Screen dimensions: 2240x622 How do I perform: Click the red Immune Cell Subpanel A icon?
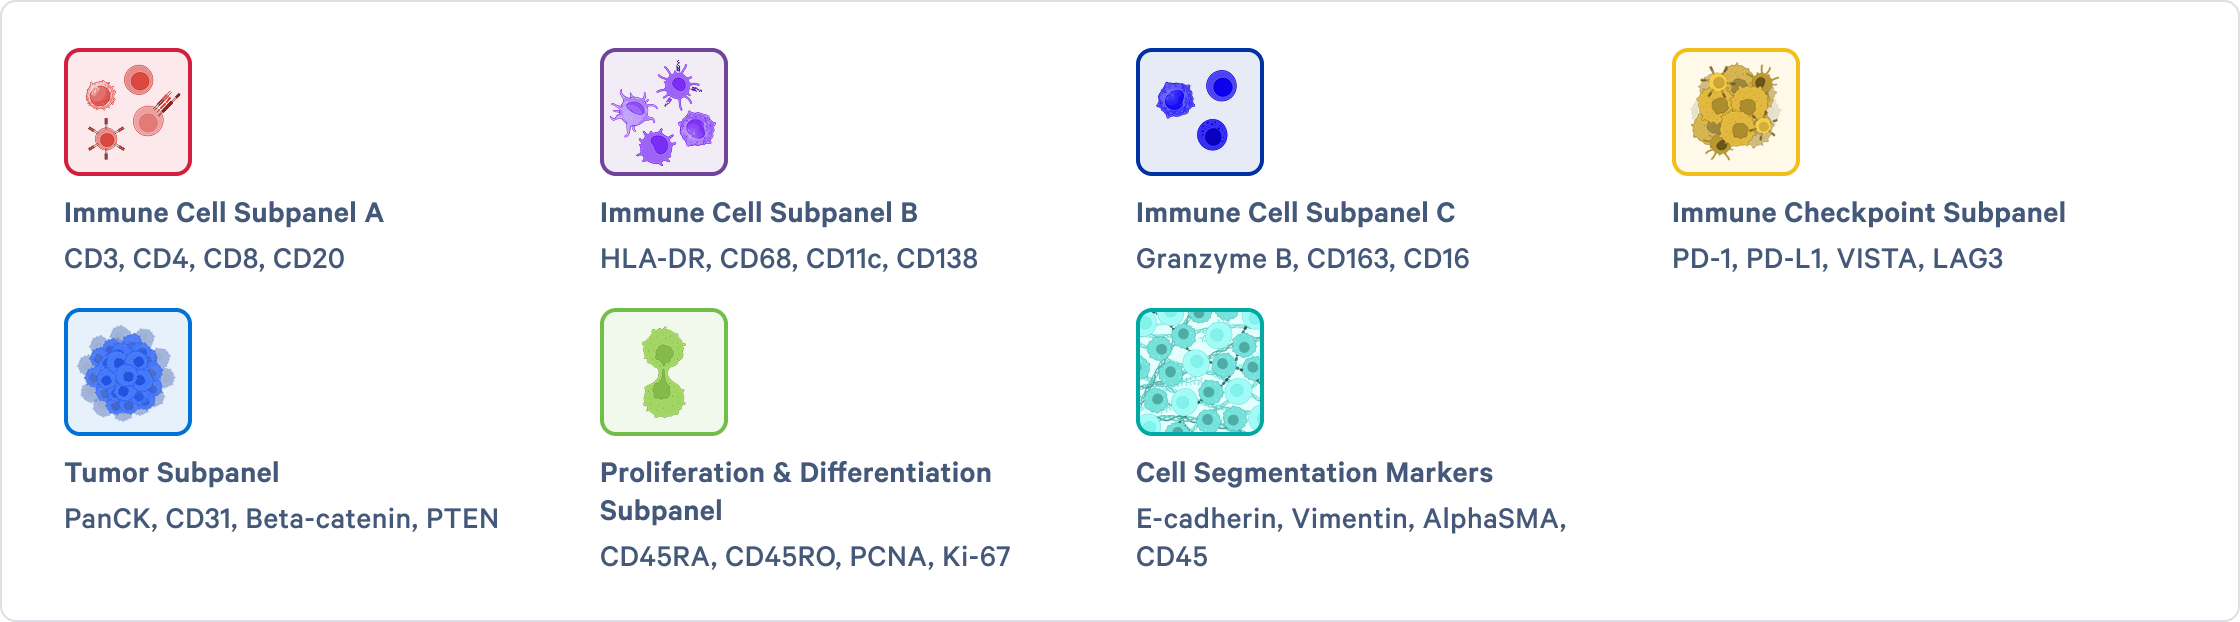[128, 112]
